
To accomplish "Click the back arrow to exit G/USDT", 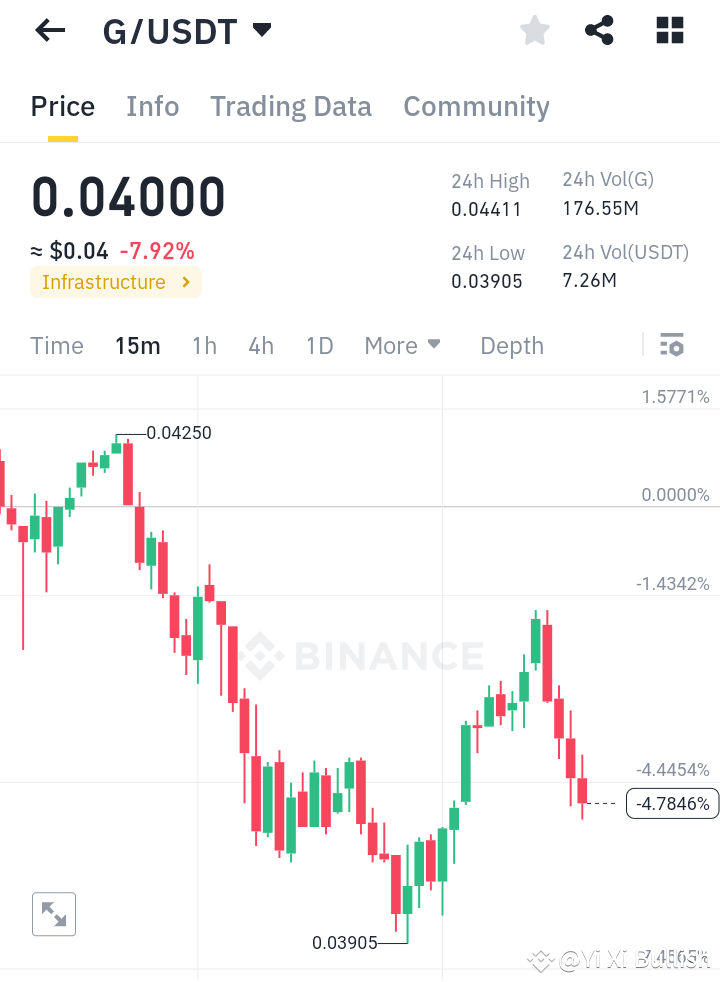I will click(x=47, y=30).
